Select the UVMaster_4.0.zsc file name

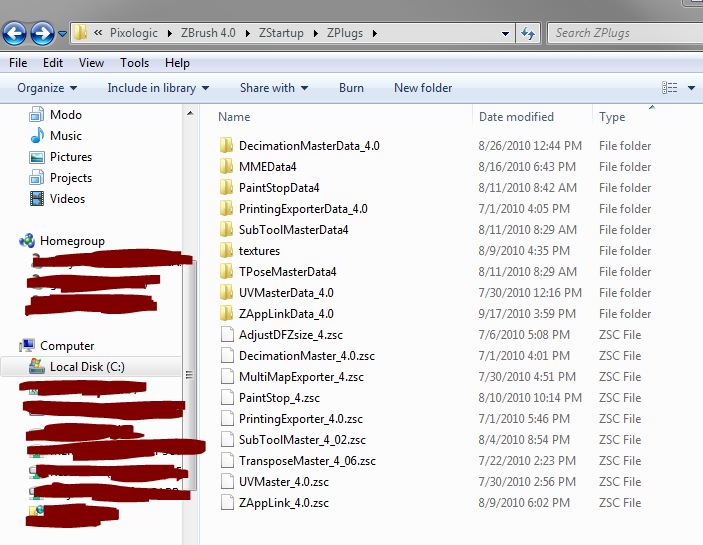coord(284,482)
